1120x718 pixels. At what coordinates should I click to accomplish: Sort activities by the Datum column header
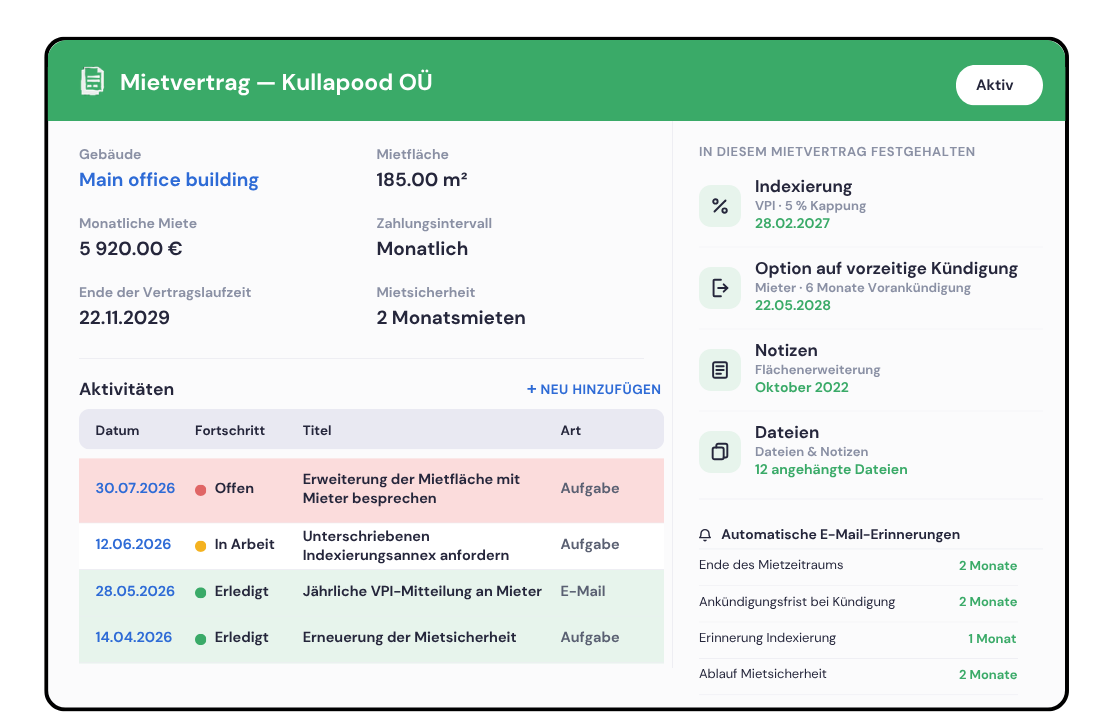click(117, 431)
